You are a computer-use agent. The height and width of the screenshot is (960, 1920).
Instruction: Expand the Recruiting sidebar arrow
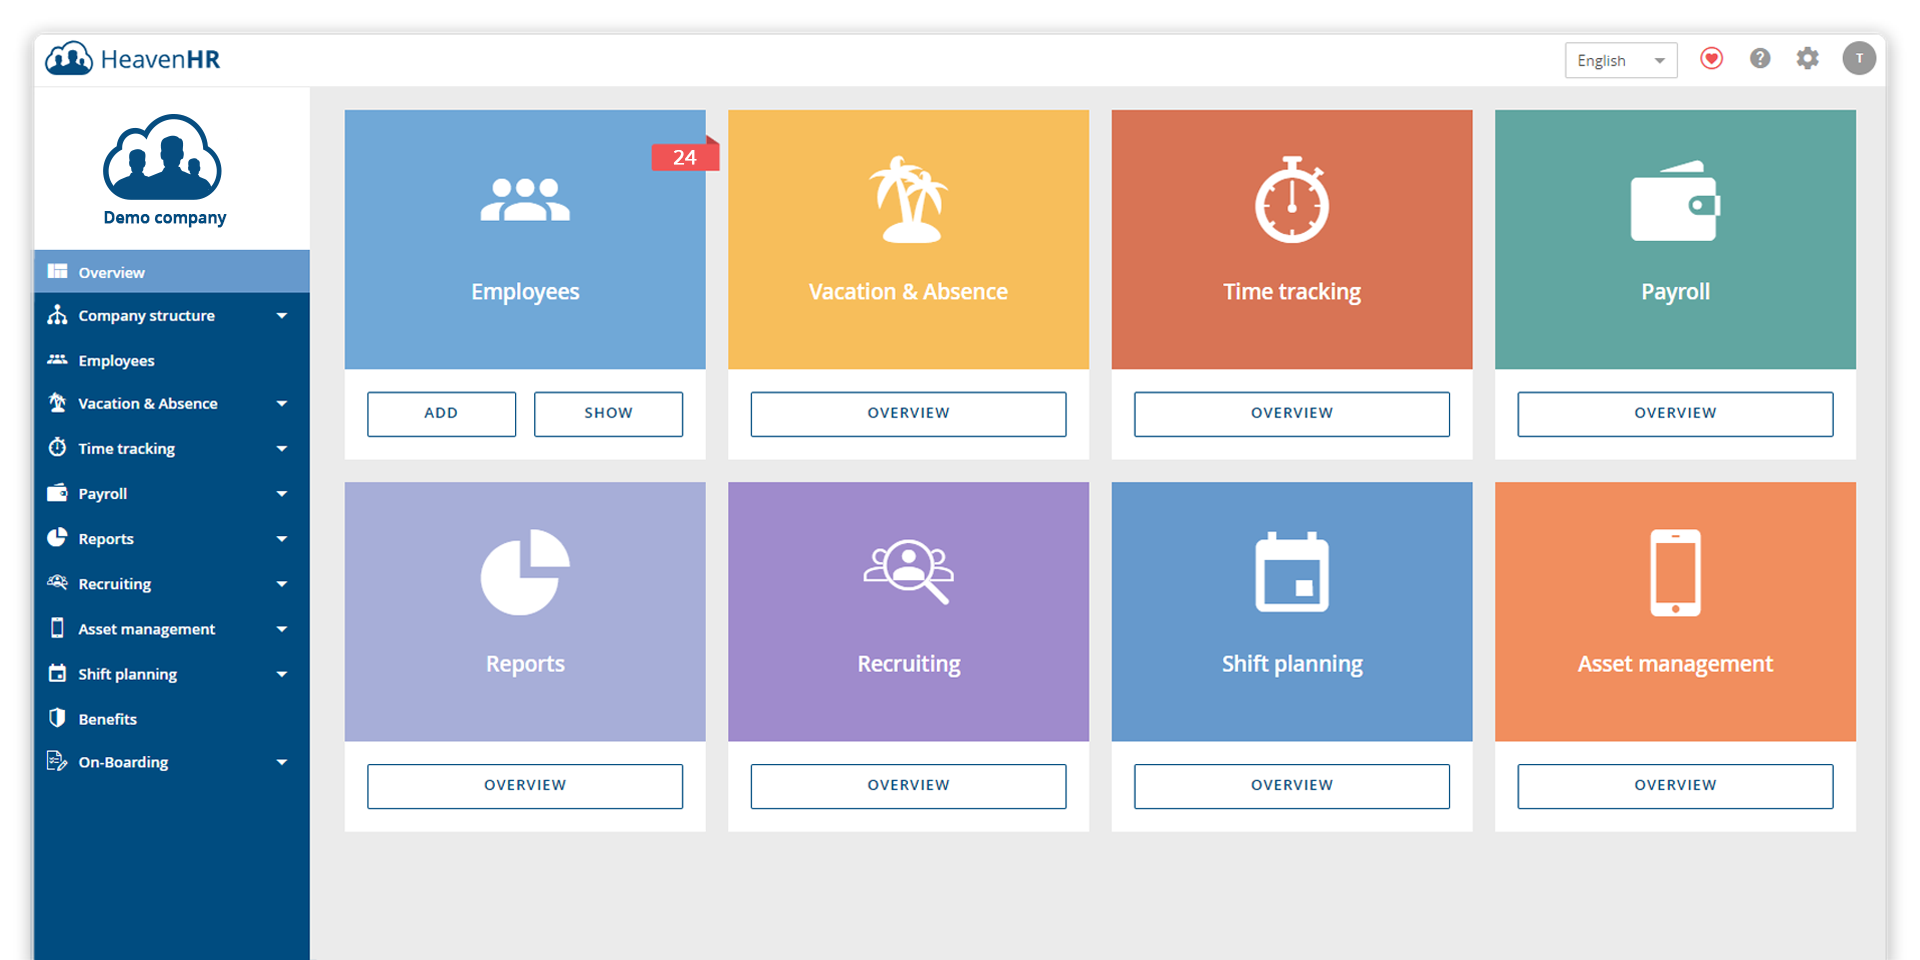282,584
